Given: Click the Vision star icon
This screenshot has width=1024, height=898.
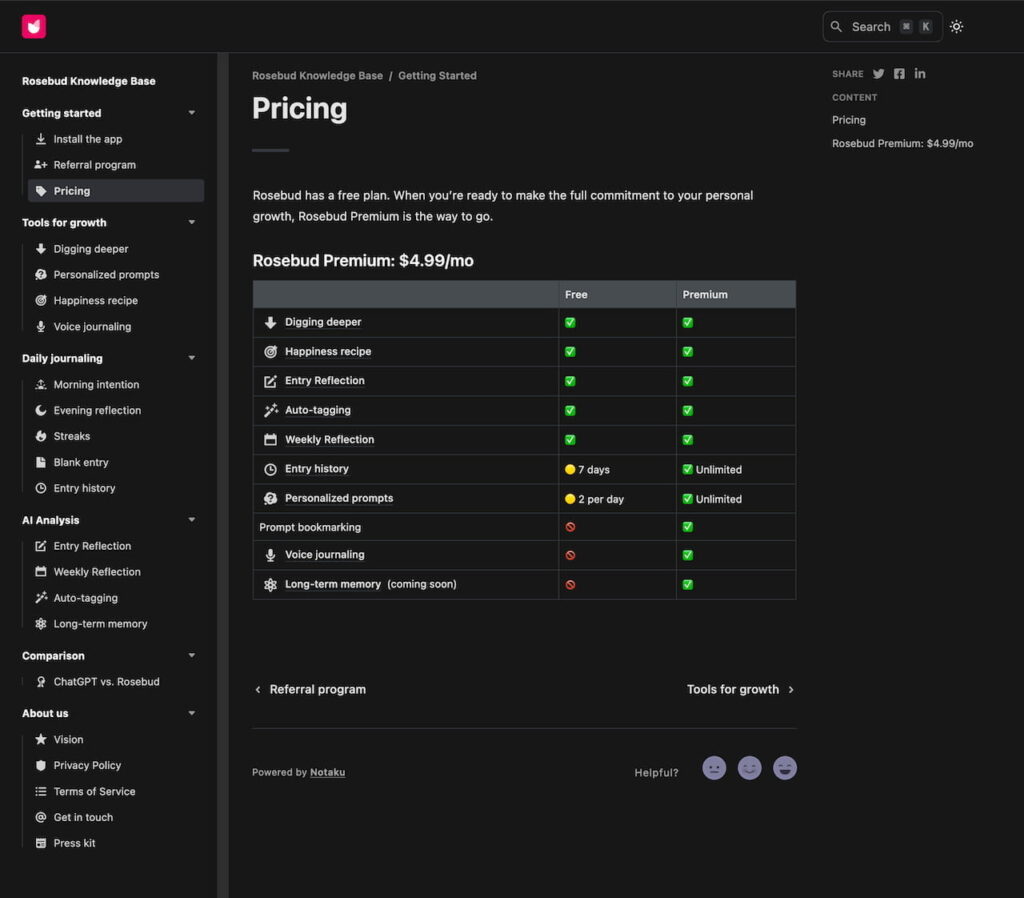Looking at the screenshot, I should tap(40, 739).
